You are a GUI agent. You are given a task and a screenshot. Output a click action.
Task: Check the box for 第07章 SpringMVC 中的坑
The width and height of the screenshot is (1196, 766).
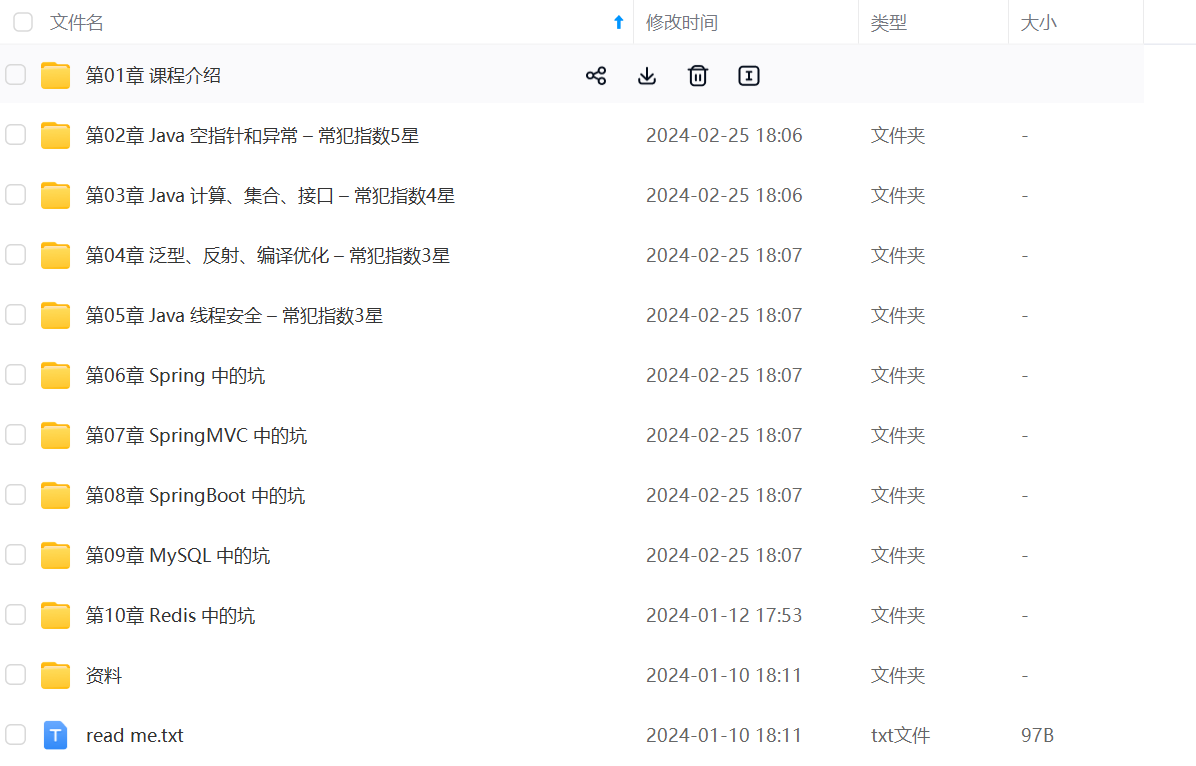pyautogui.click(x=15, y=435)
